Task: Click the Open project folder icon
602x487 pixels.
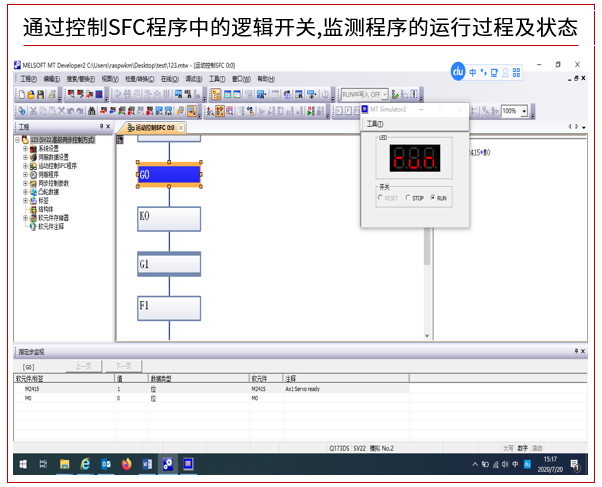Action: [x=31, y=94]
